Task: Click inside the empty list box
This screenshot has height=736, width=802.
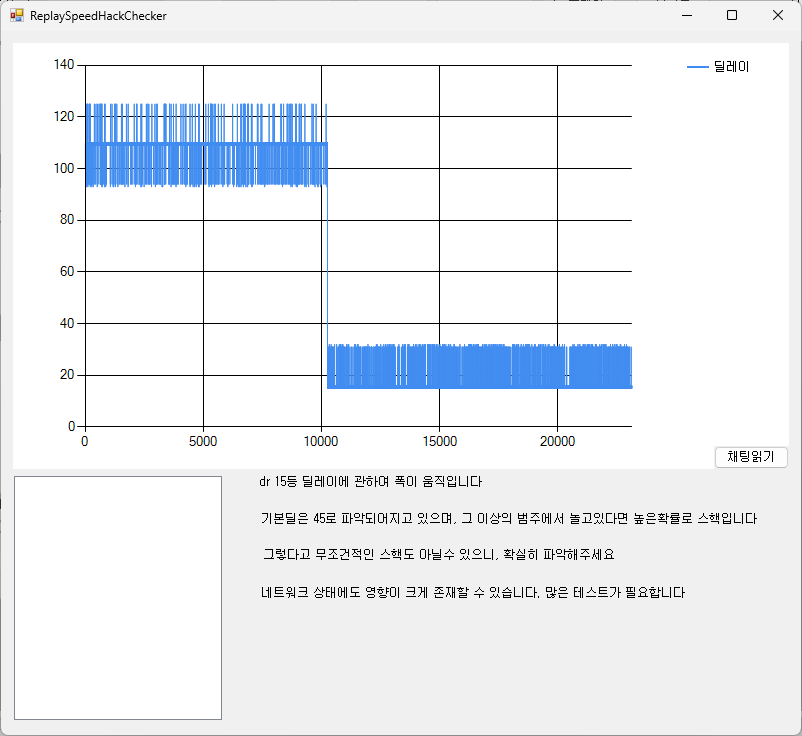Action: point(117,597)
